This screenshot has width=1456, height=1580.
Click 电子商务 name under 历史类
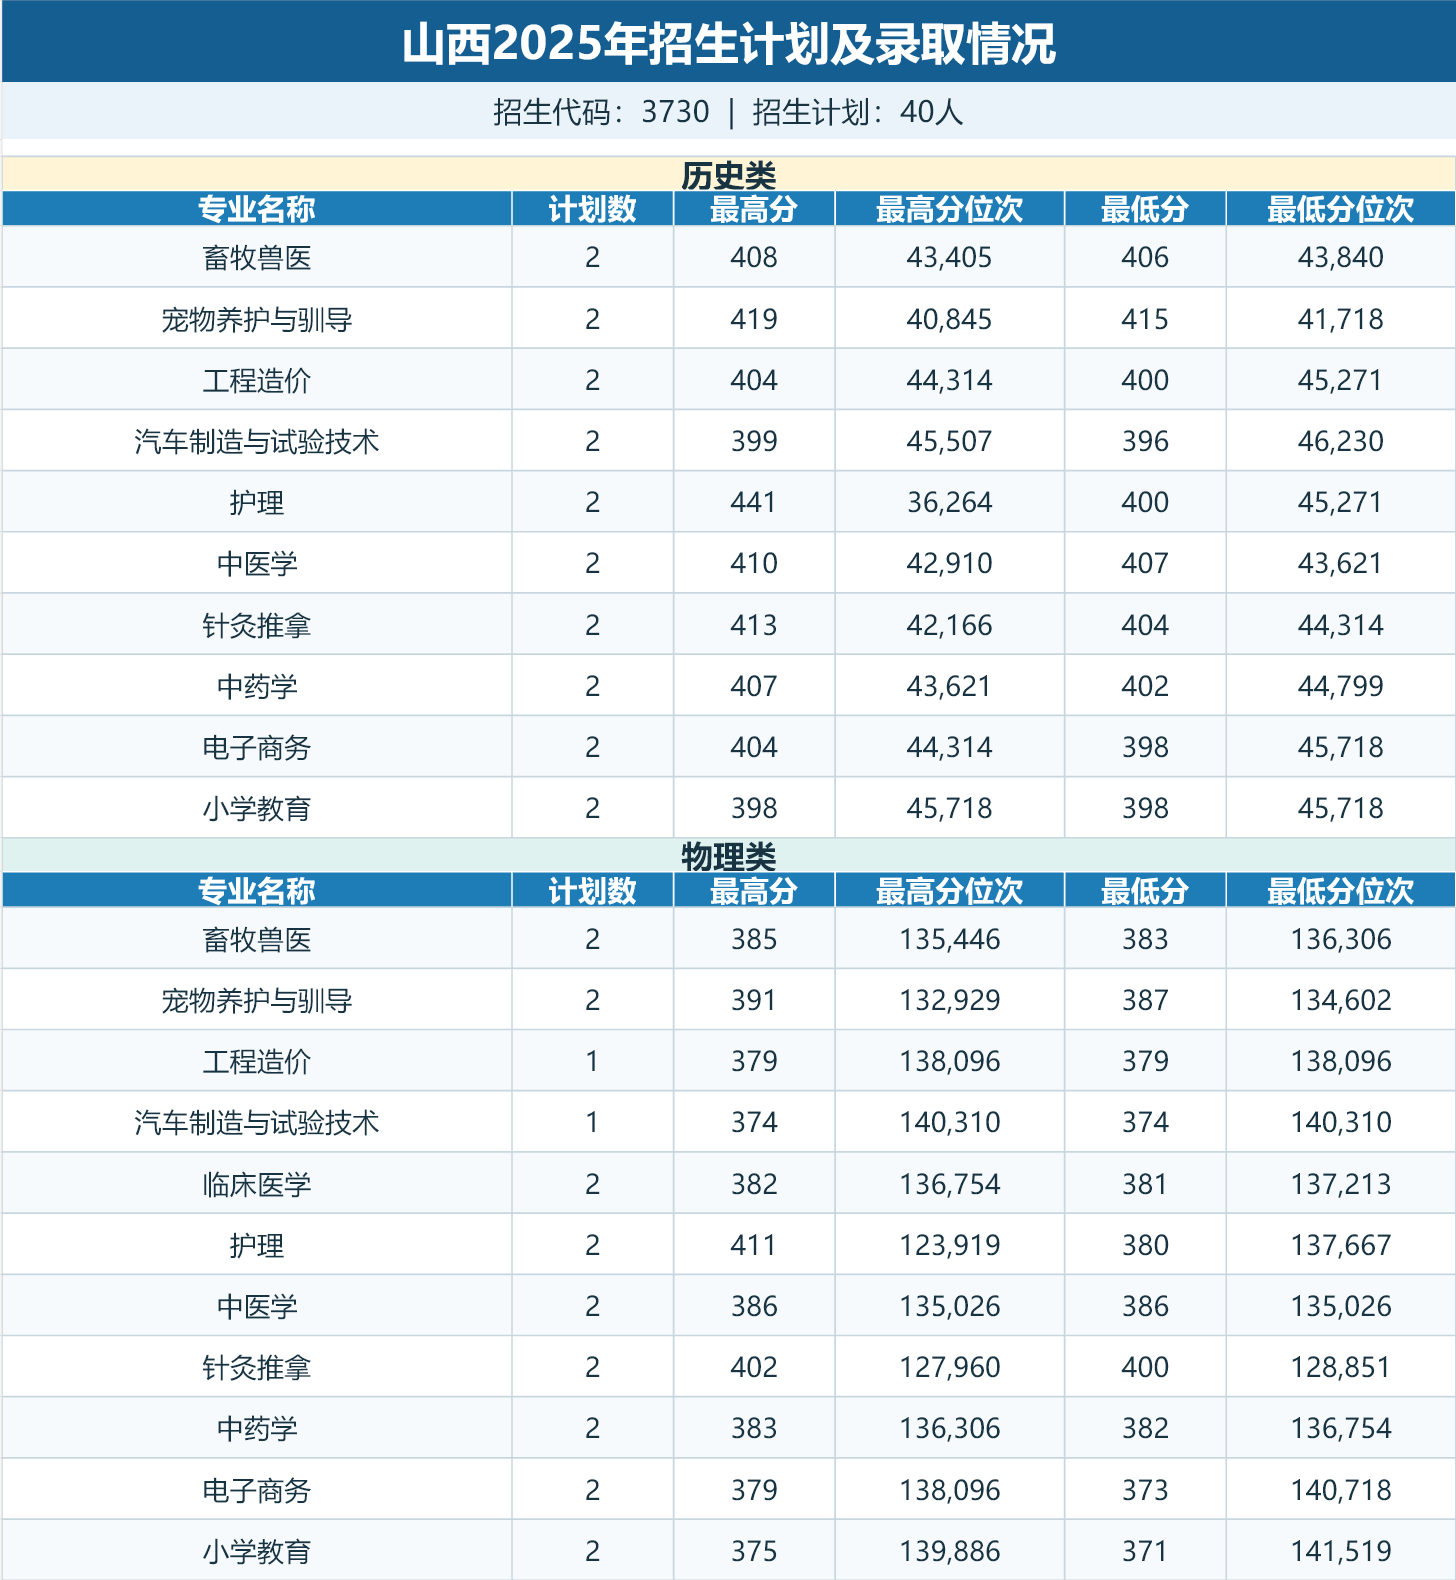click(x=257, y=748)
